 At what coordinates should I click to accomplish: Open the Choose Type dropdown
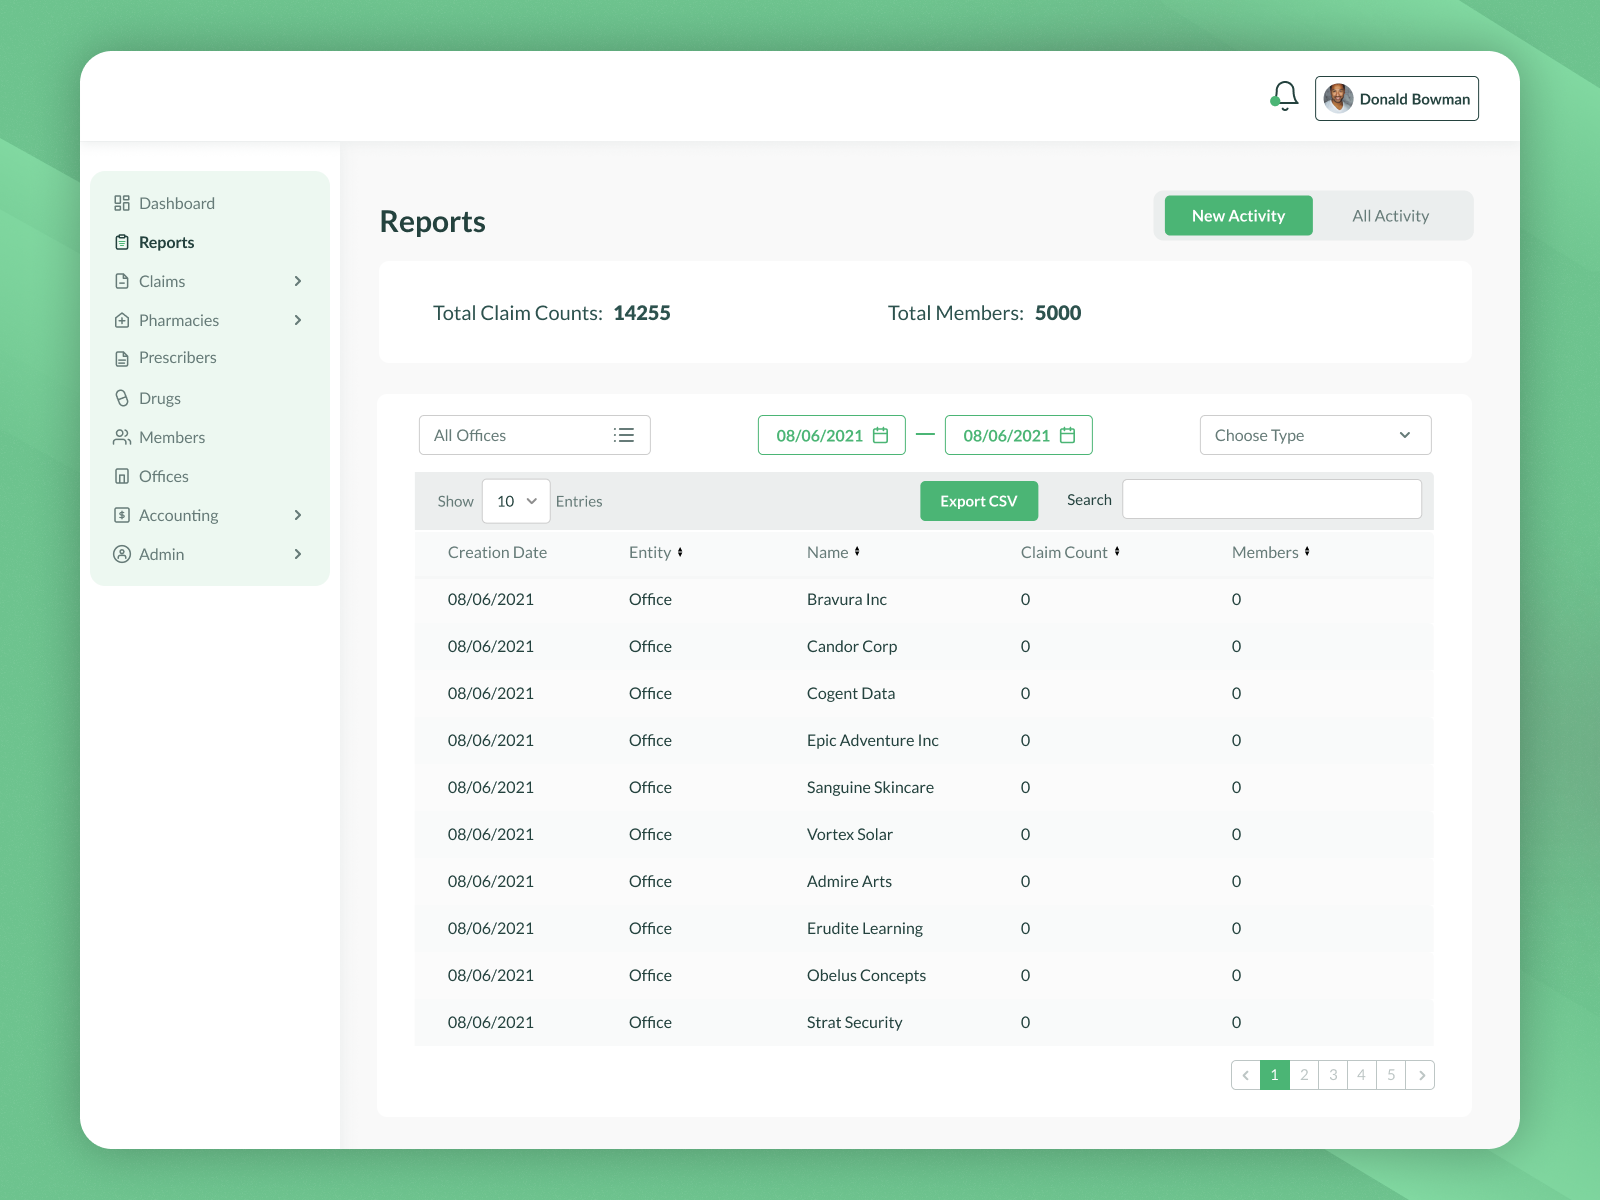[x=1316, y=435]
